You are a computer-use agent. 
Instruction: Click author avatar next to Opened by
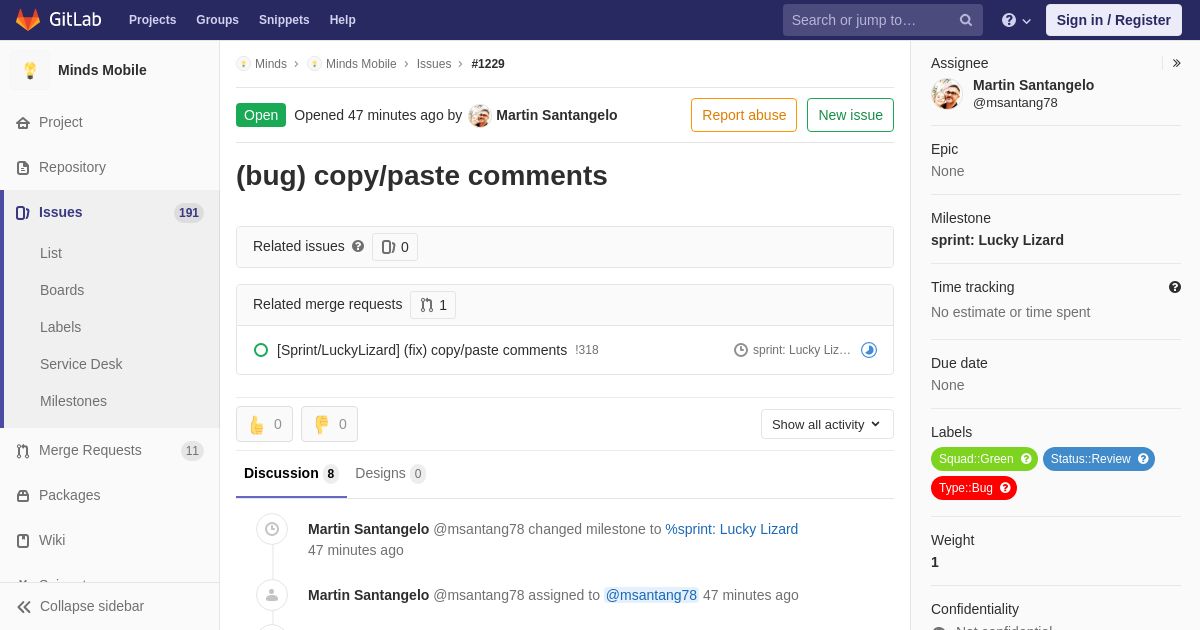click(480, 115)
